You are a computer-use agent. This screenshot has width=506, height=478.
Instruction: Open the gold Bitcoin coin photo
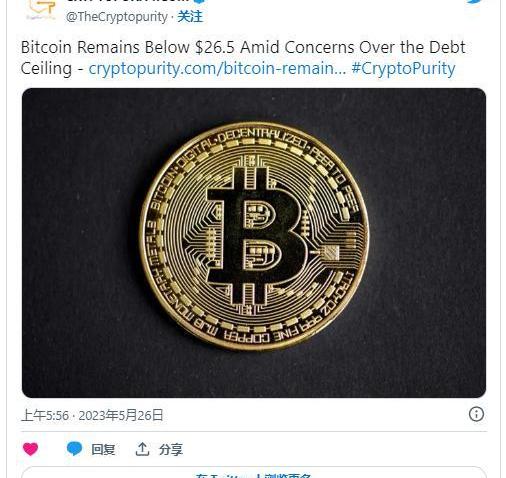254,236
